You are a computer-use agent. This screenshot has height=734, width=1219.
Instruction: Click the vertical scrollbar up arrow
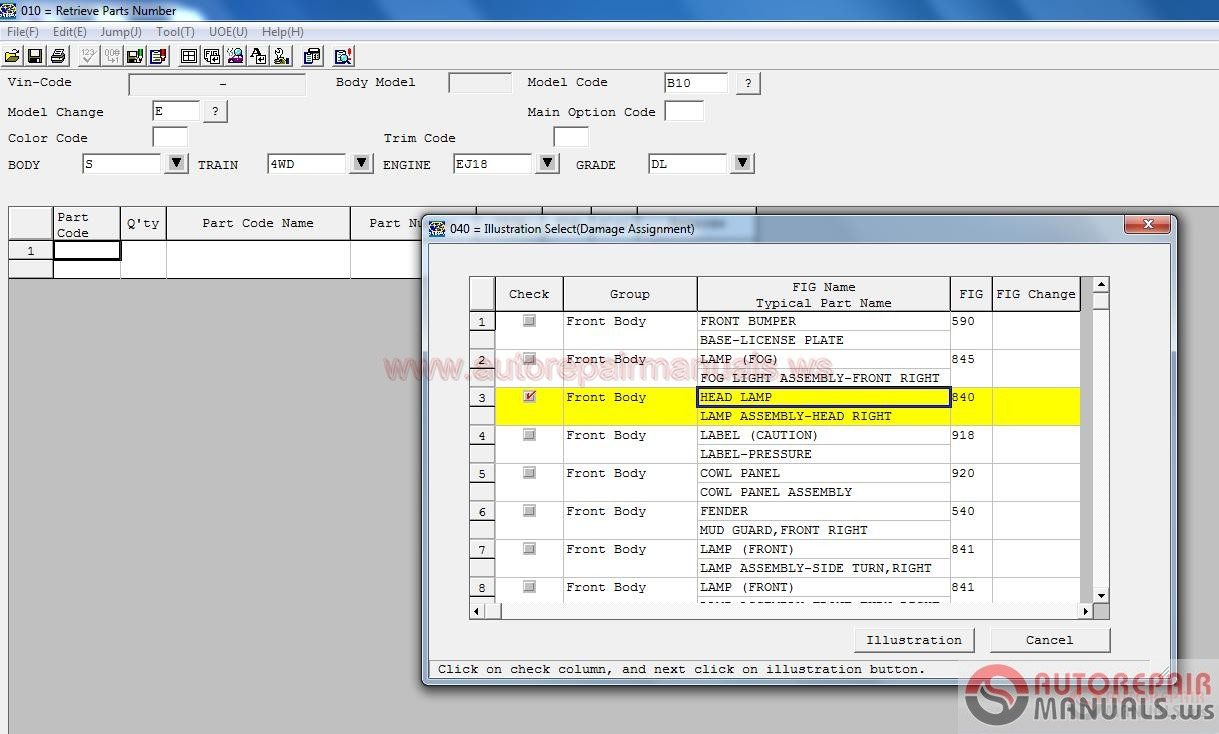(x=1101, y=285)
